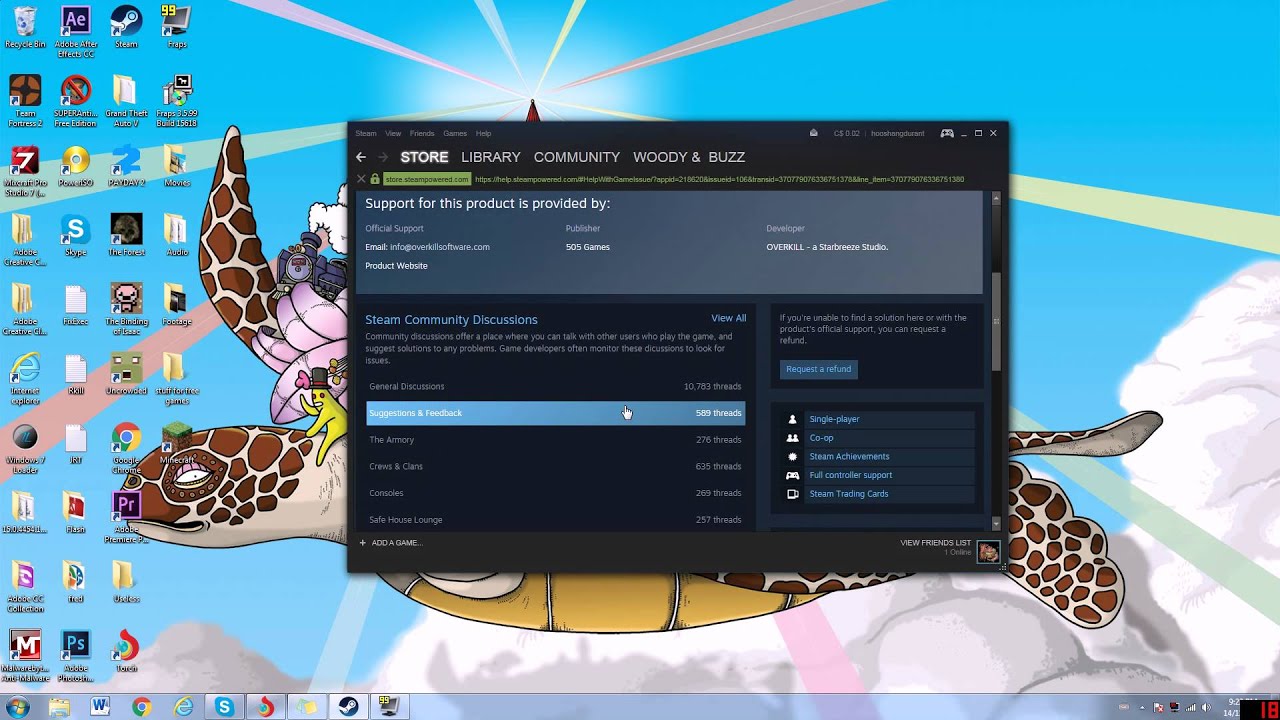Open the Steam menu in menu bar
Image resolution: width=1280 pixels, height=720 pixels.
[366, 133]
